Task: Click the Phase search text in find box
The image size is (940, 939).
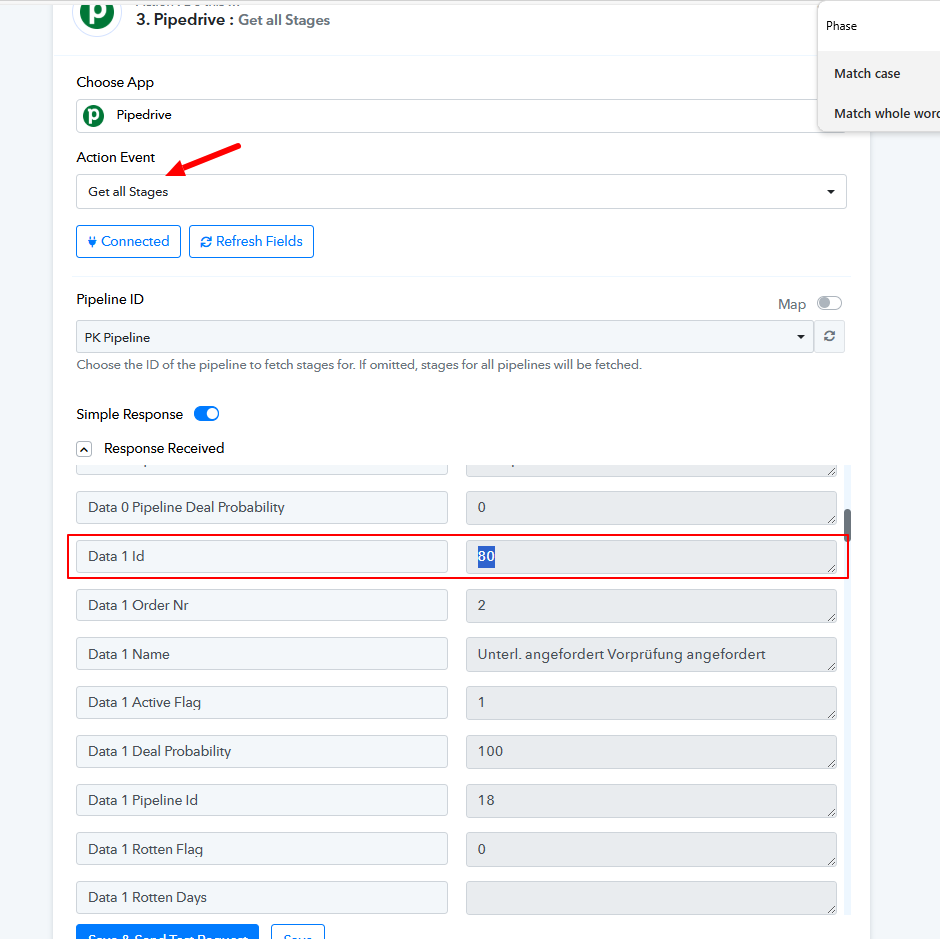Action: coord(841,26)
